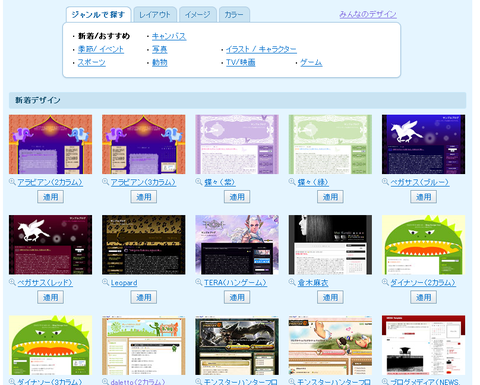Open ダイナソー(2カラム) title link
This screenshot has width=480, height=385.
423,283
